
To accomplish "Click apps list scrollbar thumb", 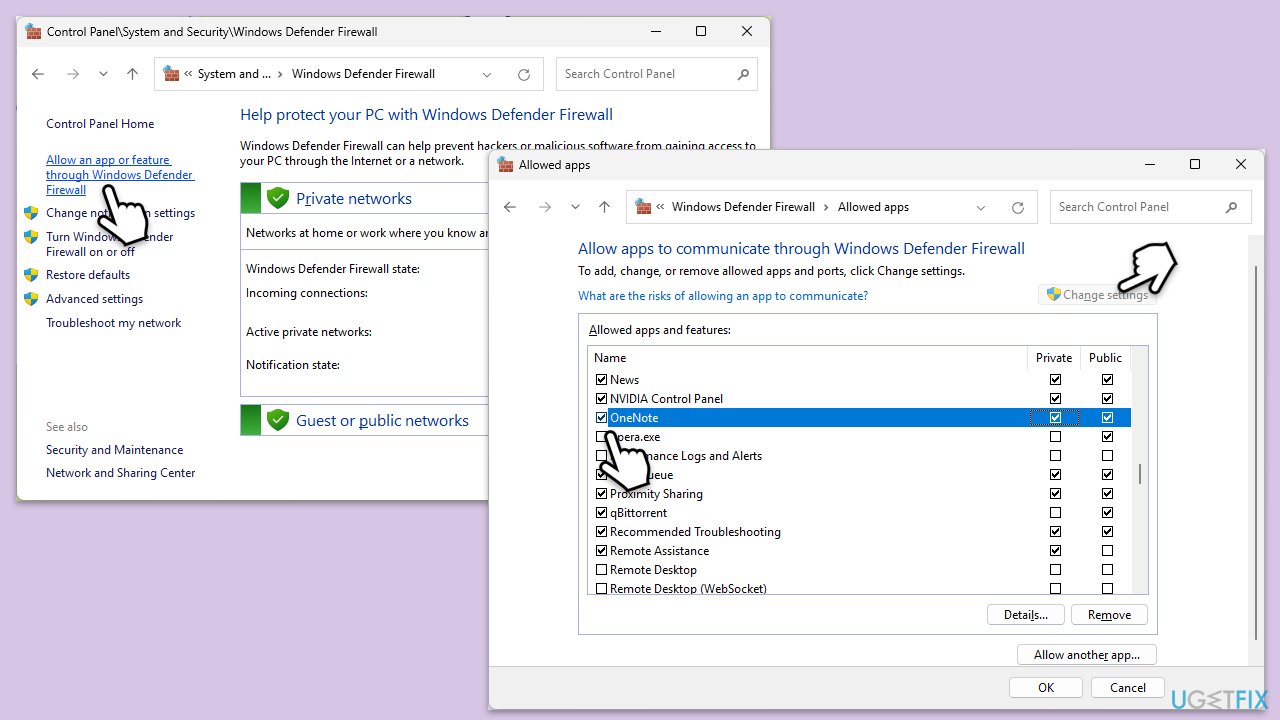I will tap(1140, 474).
